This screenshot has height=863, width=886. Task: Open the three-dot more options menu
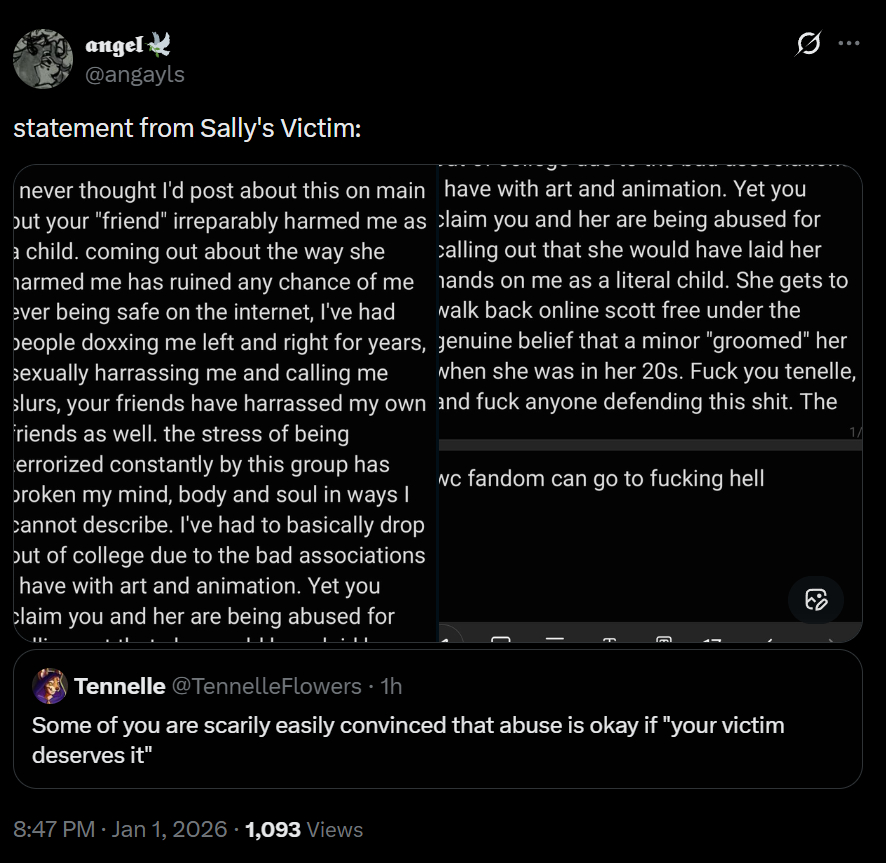click(x=849, y=43)
